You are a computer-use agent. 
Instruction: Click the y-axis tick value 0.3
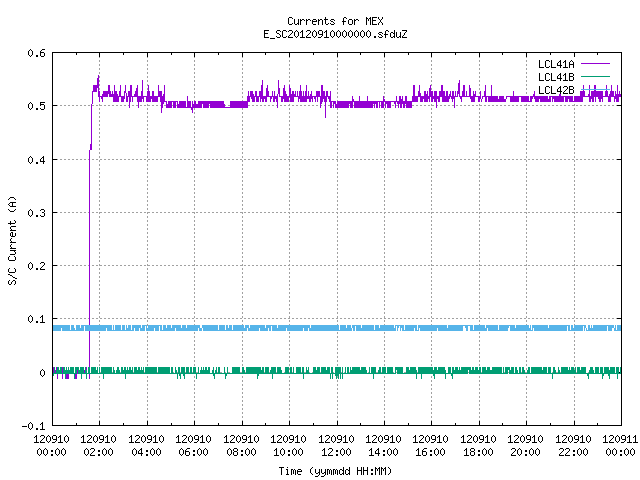pos(36,213)
